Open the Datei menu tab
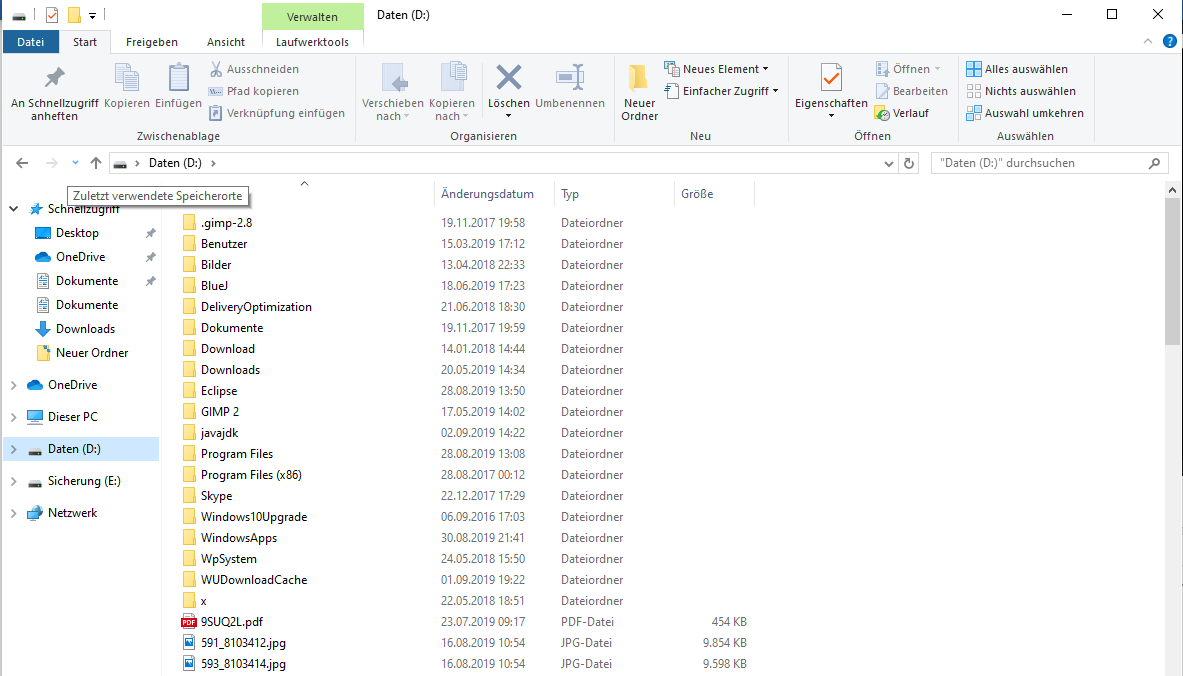1183x676 pixels. (x=31, y=41)
